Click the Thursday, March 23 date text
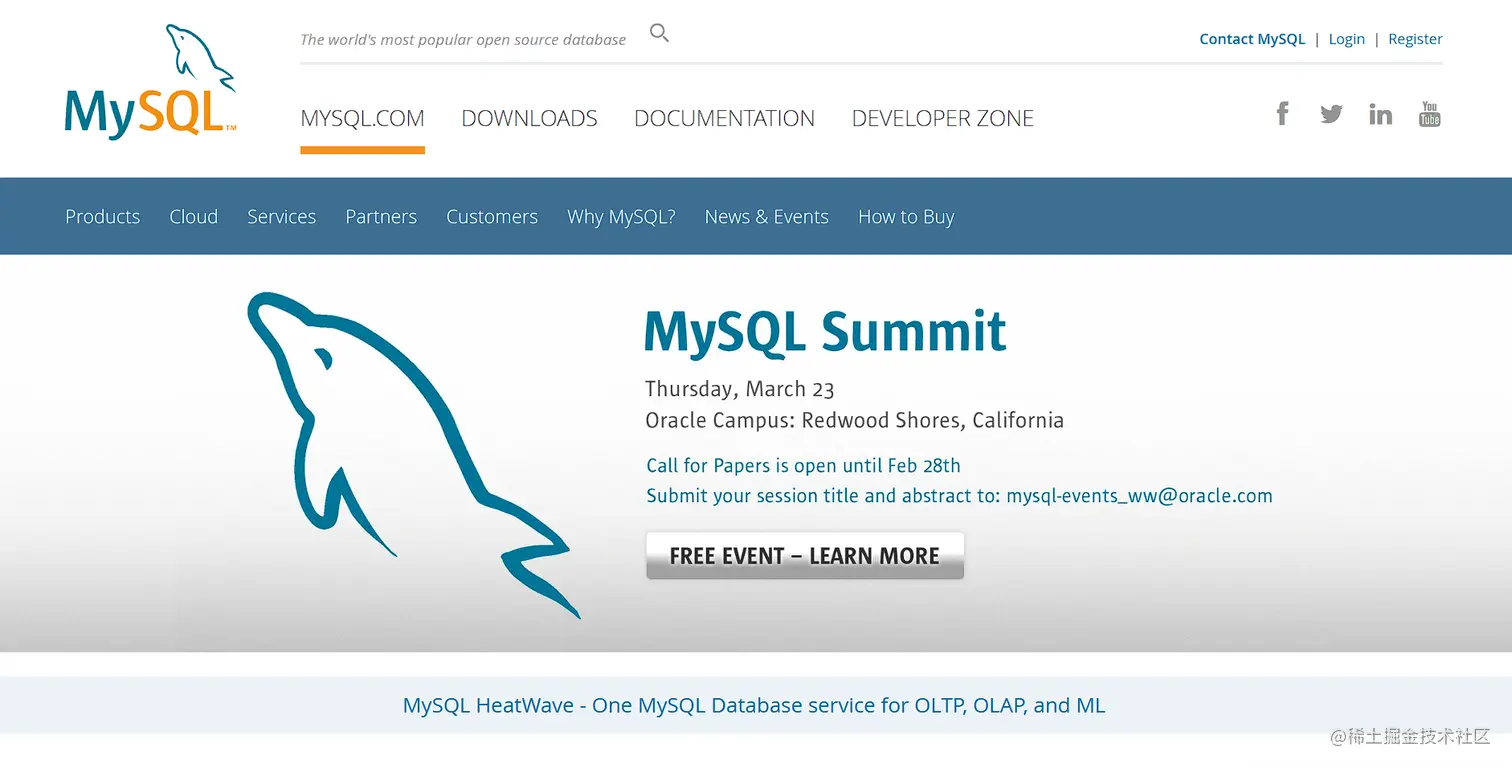 739,389
